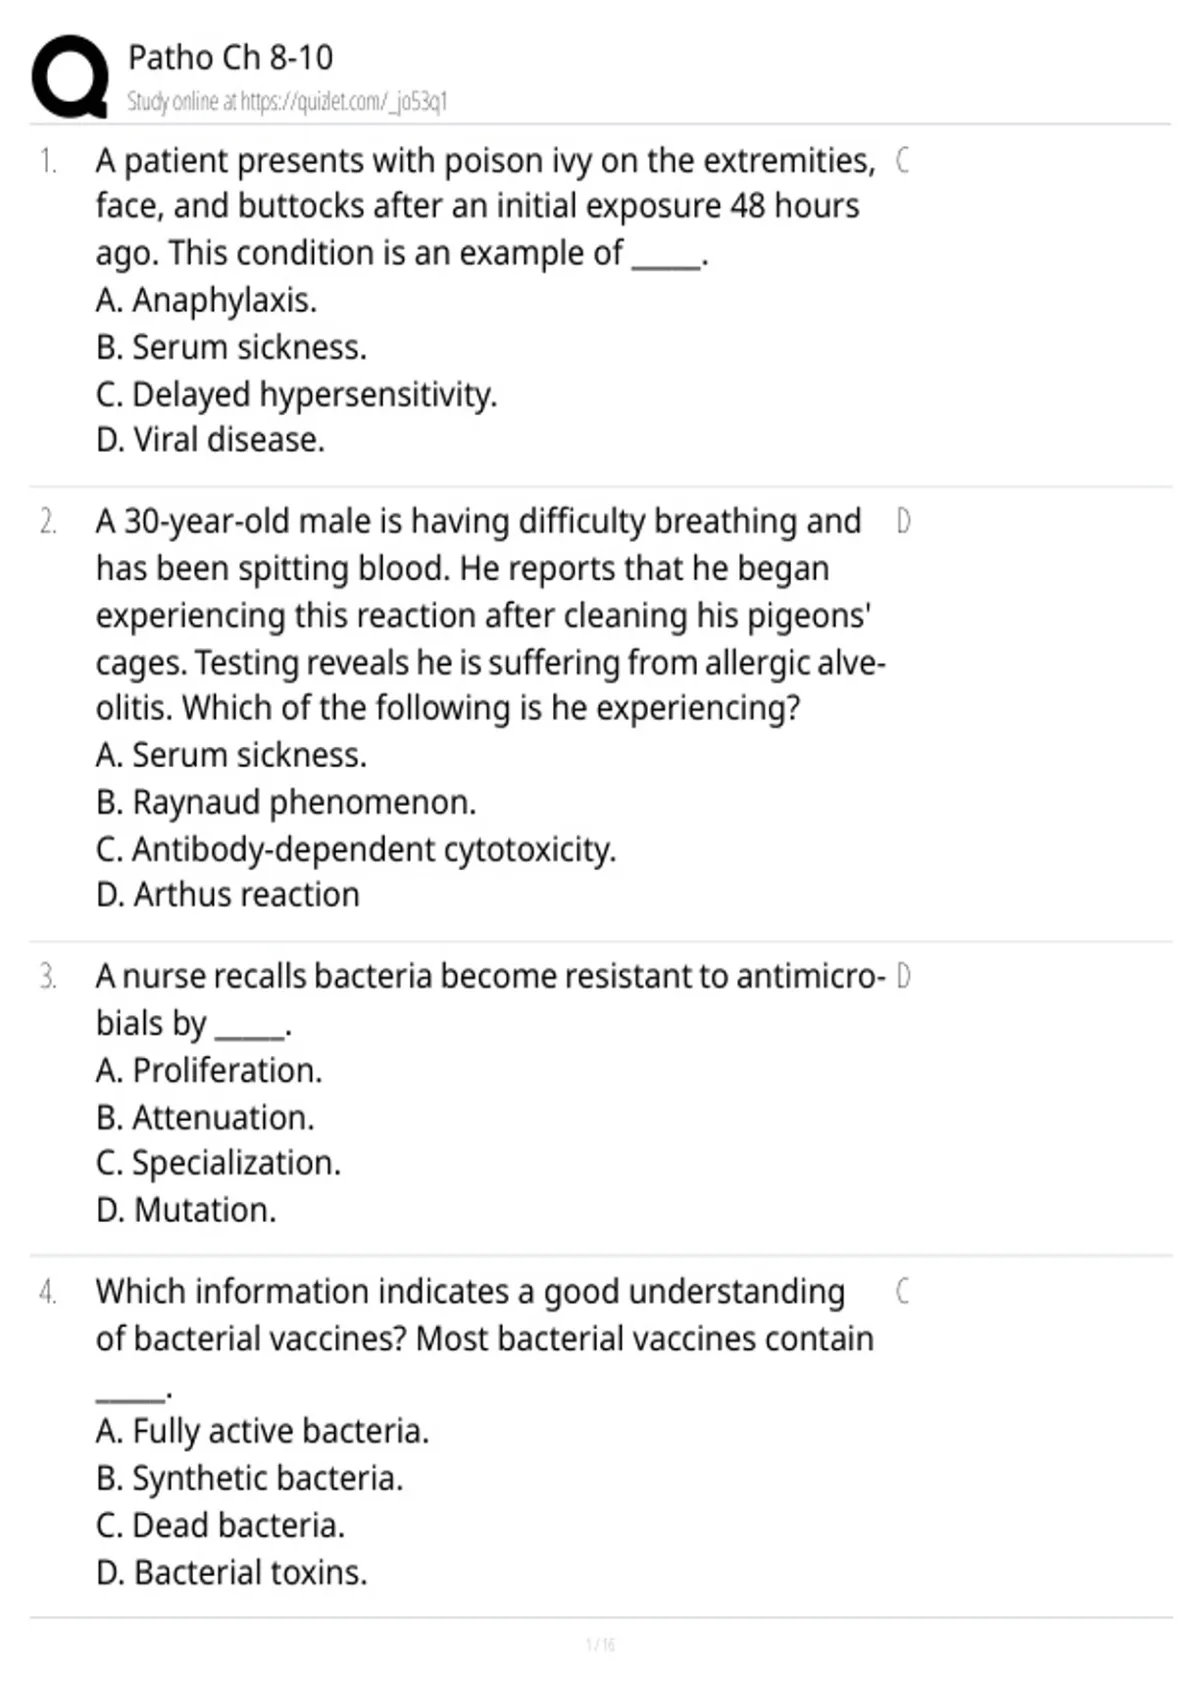Choose 'C. Dead bacteria.' answer
The image size is (1200, 1700).
click(x=221, y=1526)
